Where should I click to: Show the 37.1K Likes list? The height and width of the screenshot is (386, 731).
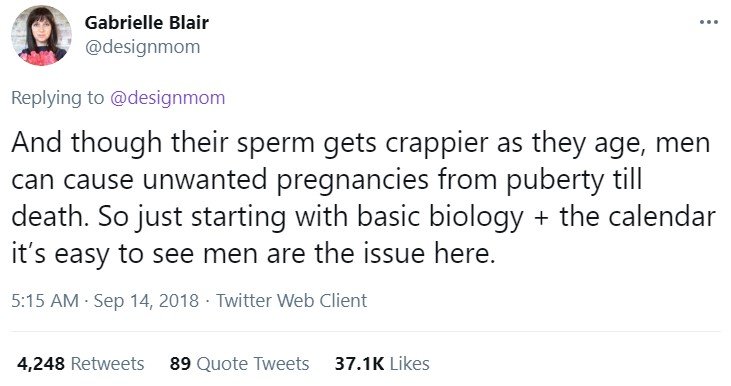pos(382,364)
